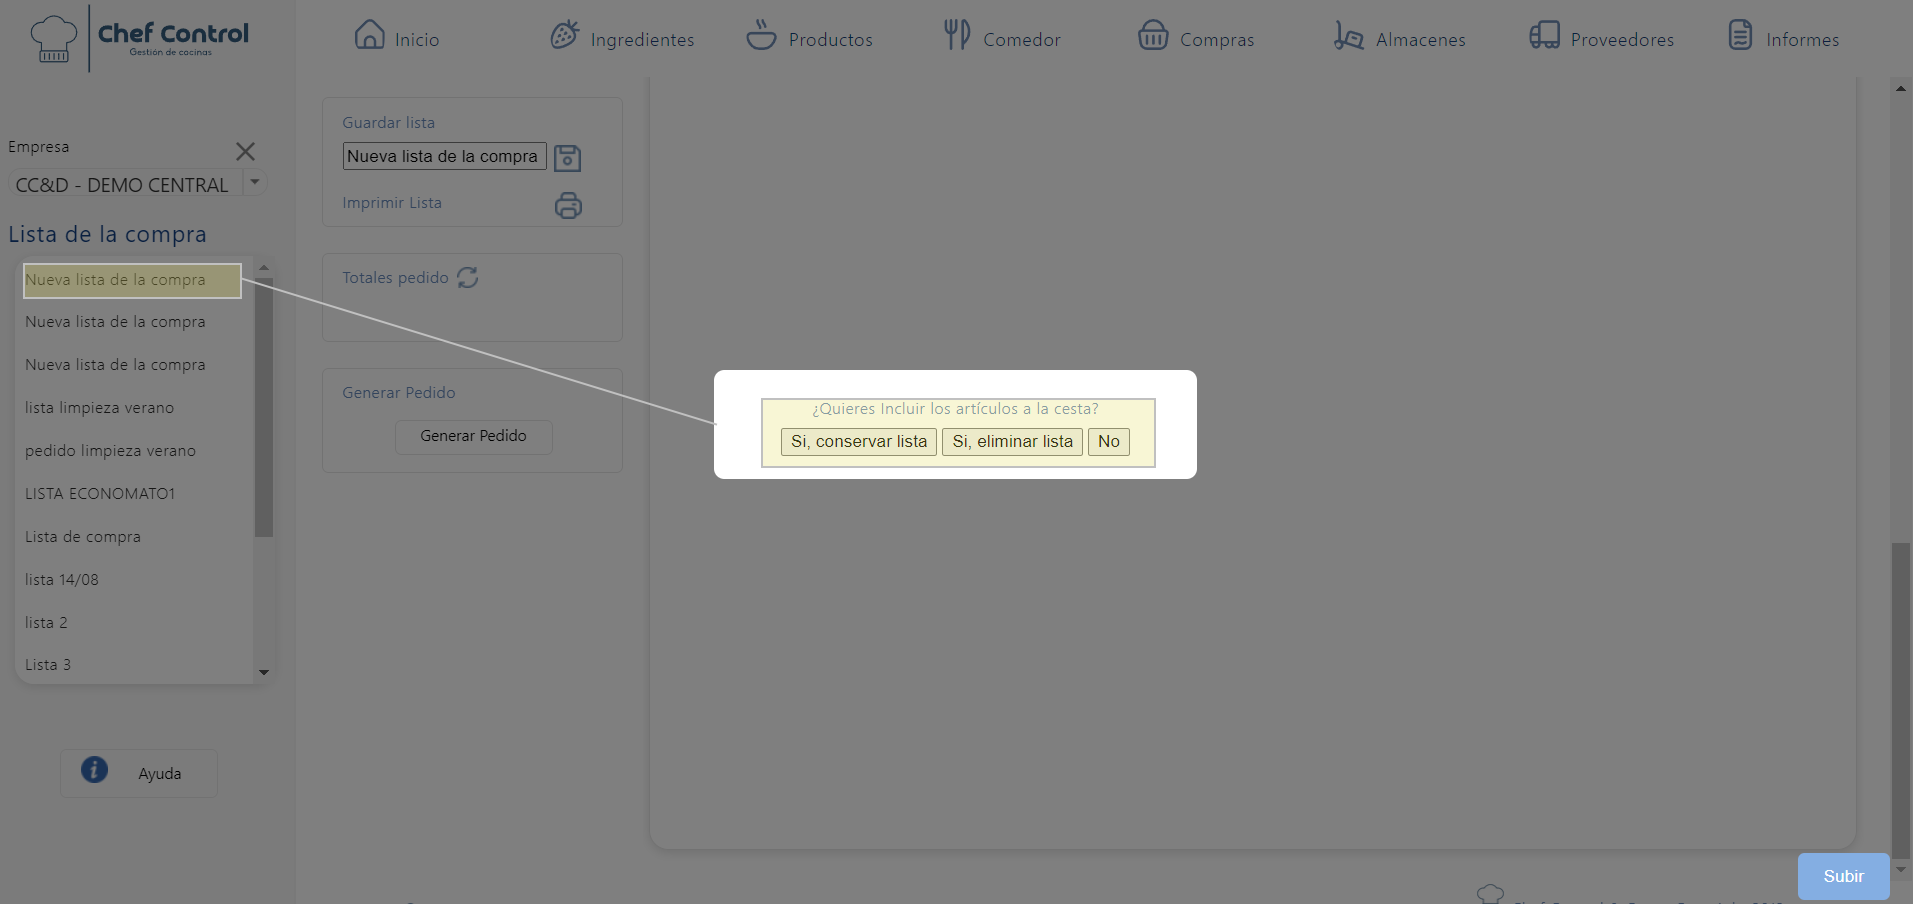1913x904 pixels.
Task: Expand the Empresa company dropdown arrow
Action: 255,183
